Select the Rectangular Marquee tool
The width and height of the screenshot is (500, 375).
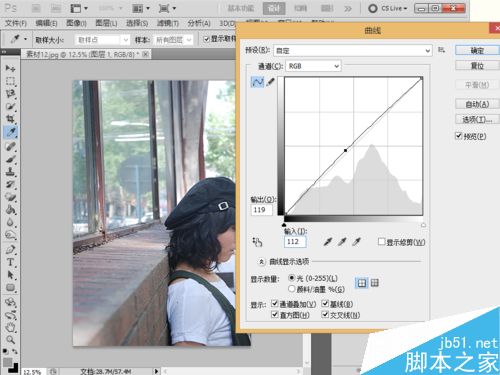[x=11, y=81]
